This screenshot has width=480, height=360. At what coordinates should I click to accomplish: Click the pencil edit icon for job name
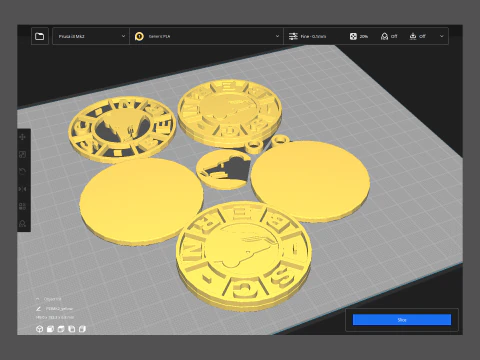[x=38, y=309]
